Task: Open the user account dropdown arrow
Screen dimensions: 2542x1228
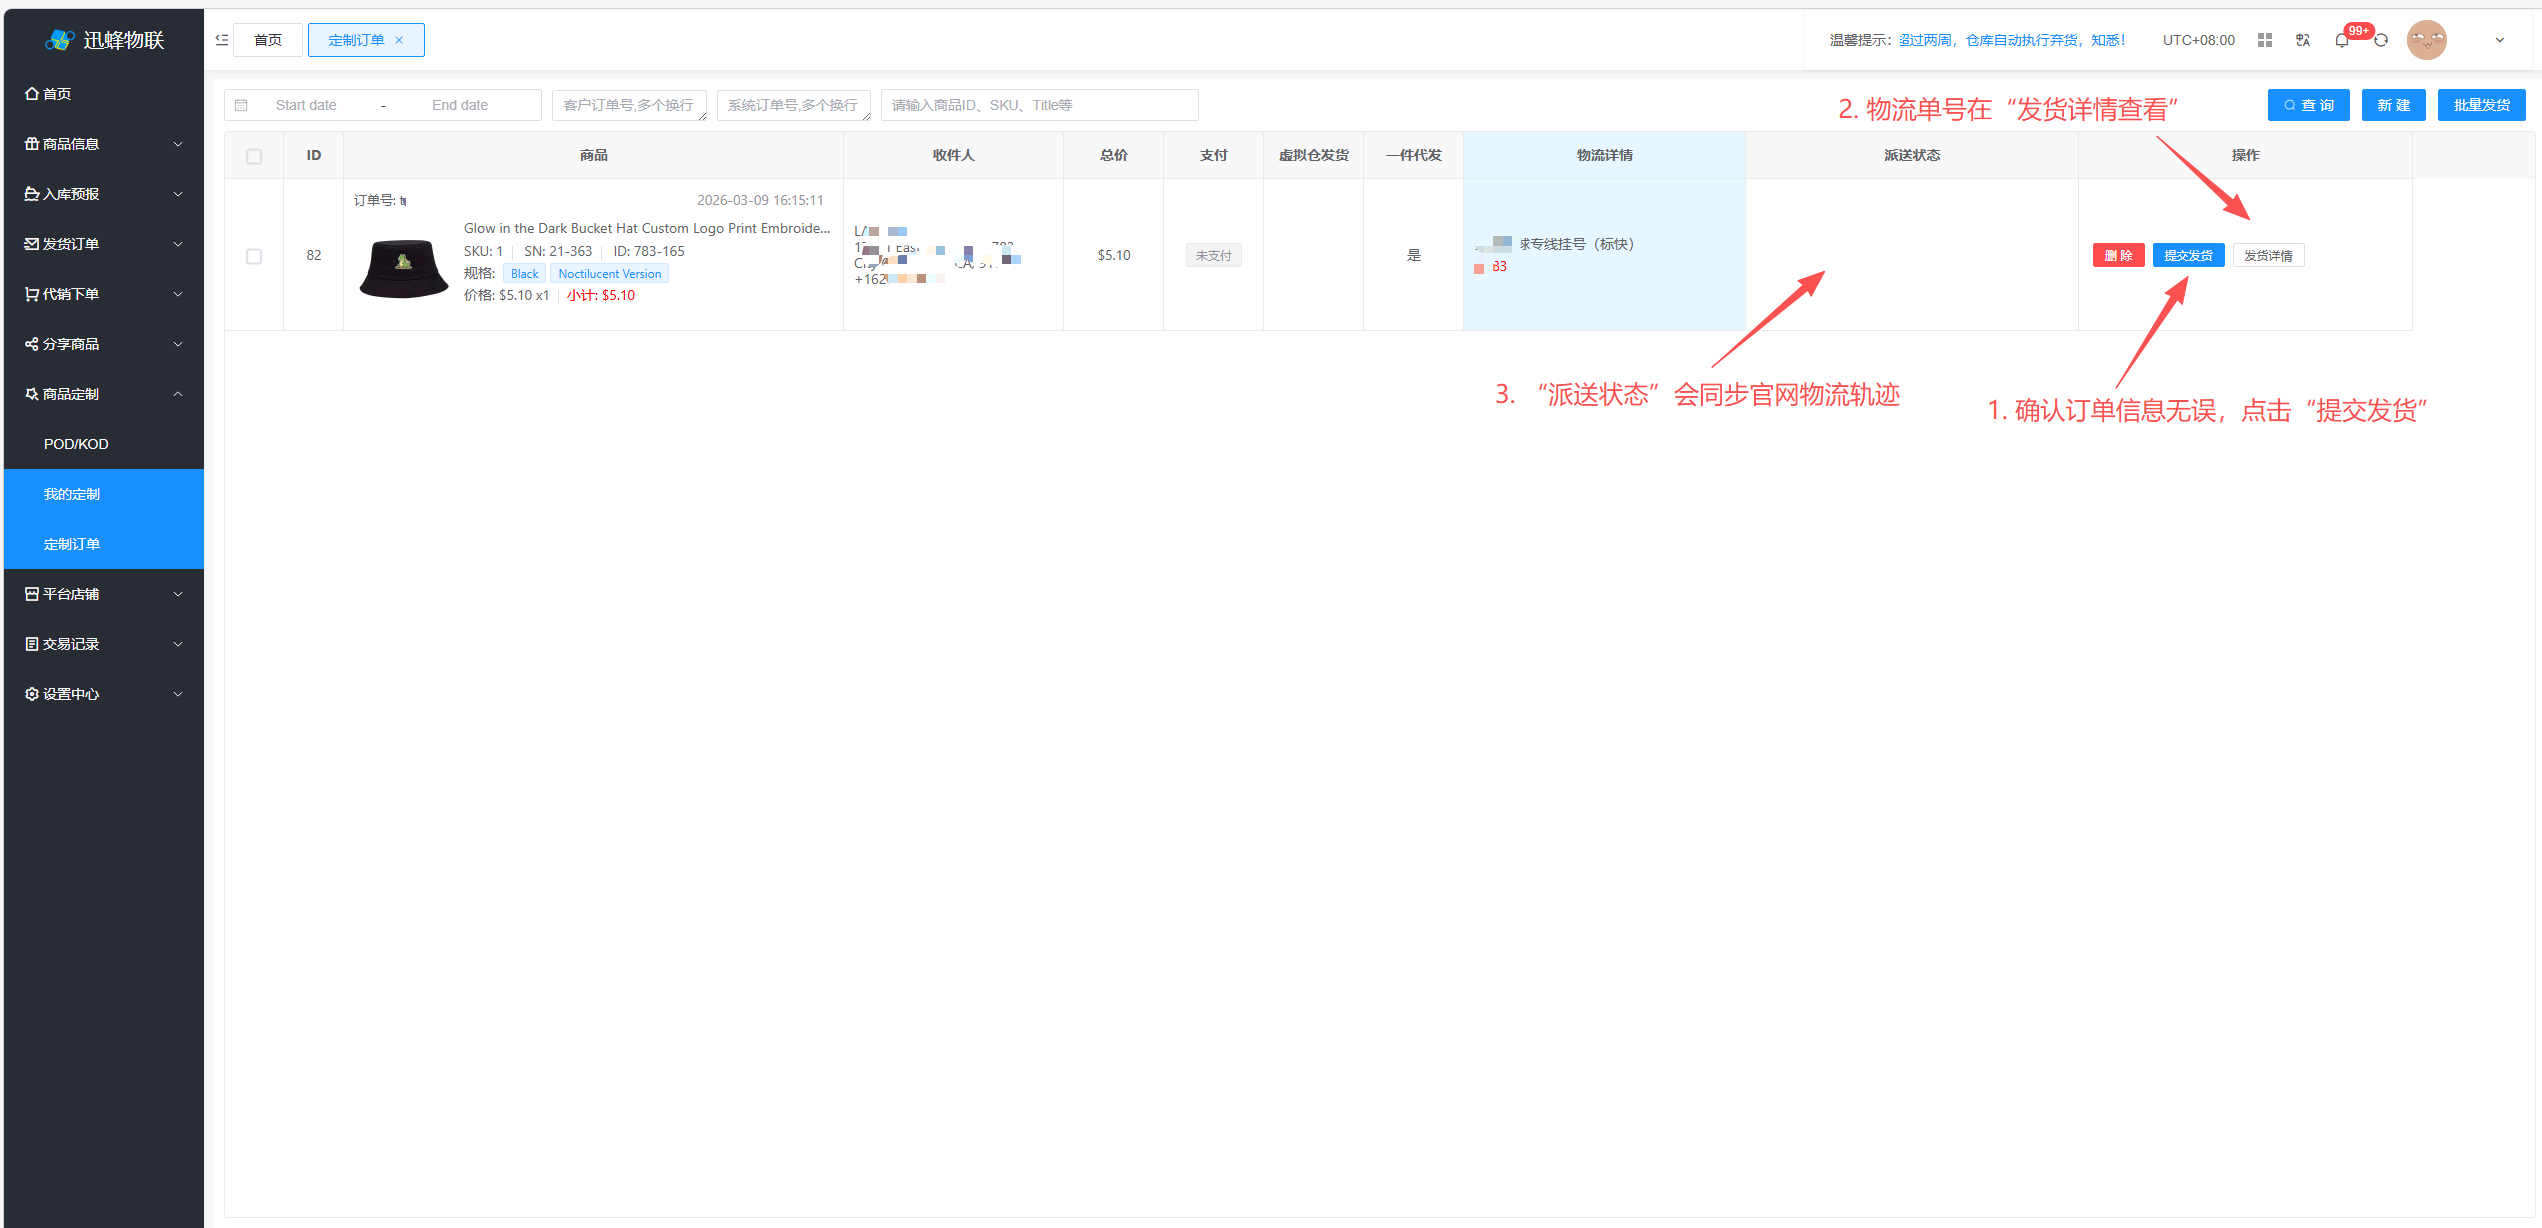Action: pos(2499,40)
